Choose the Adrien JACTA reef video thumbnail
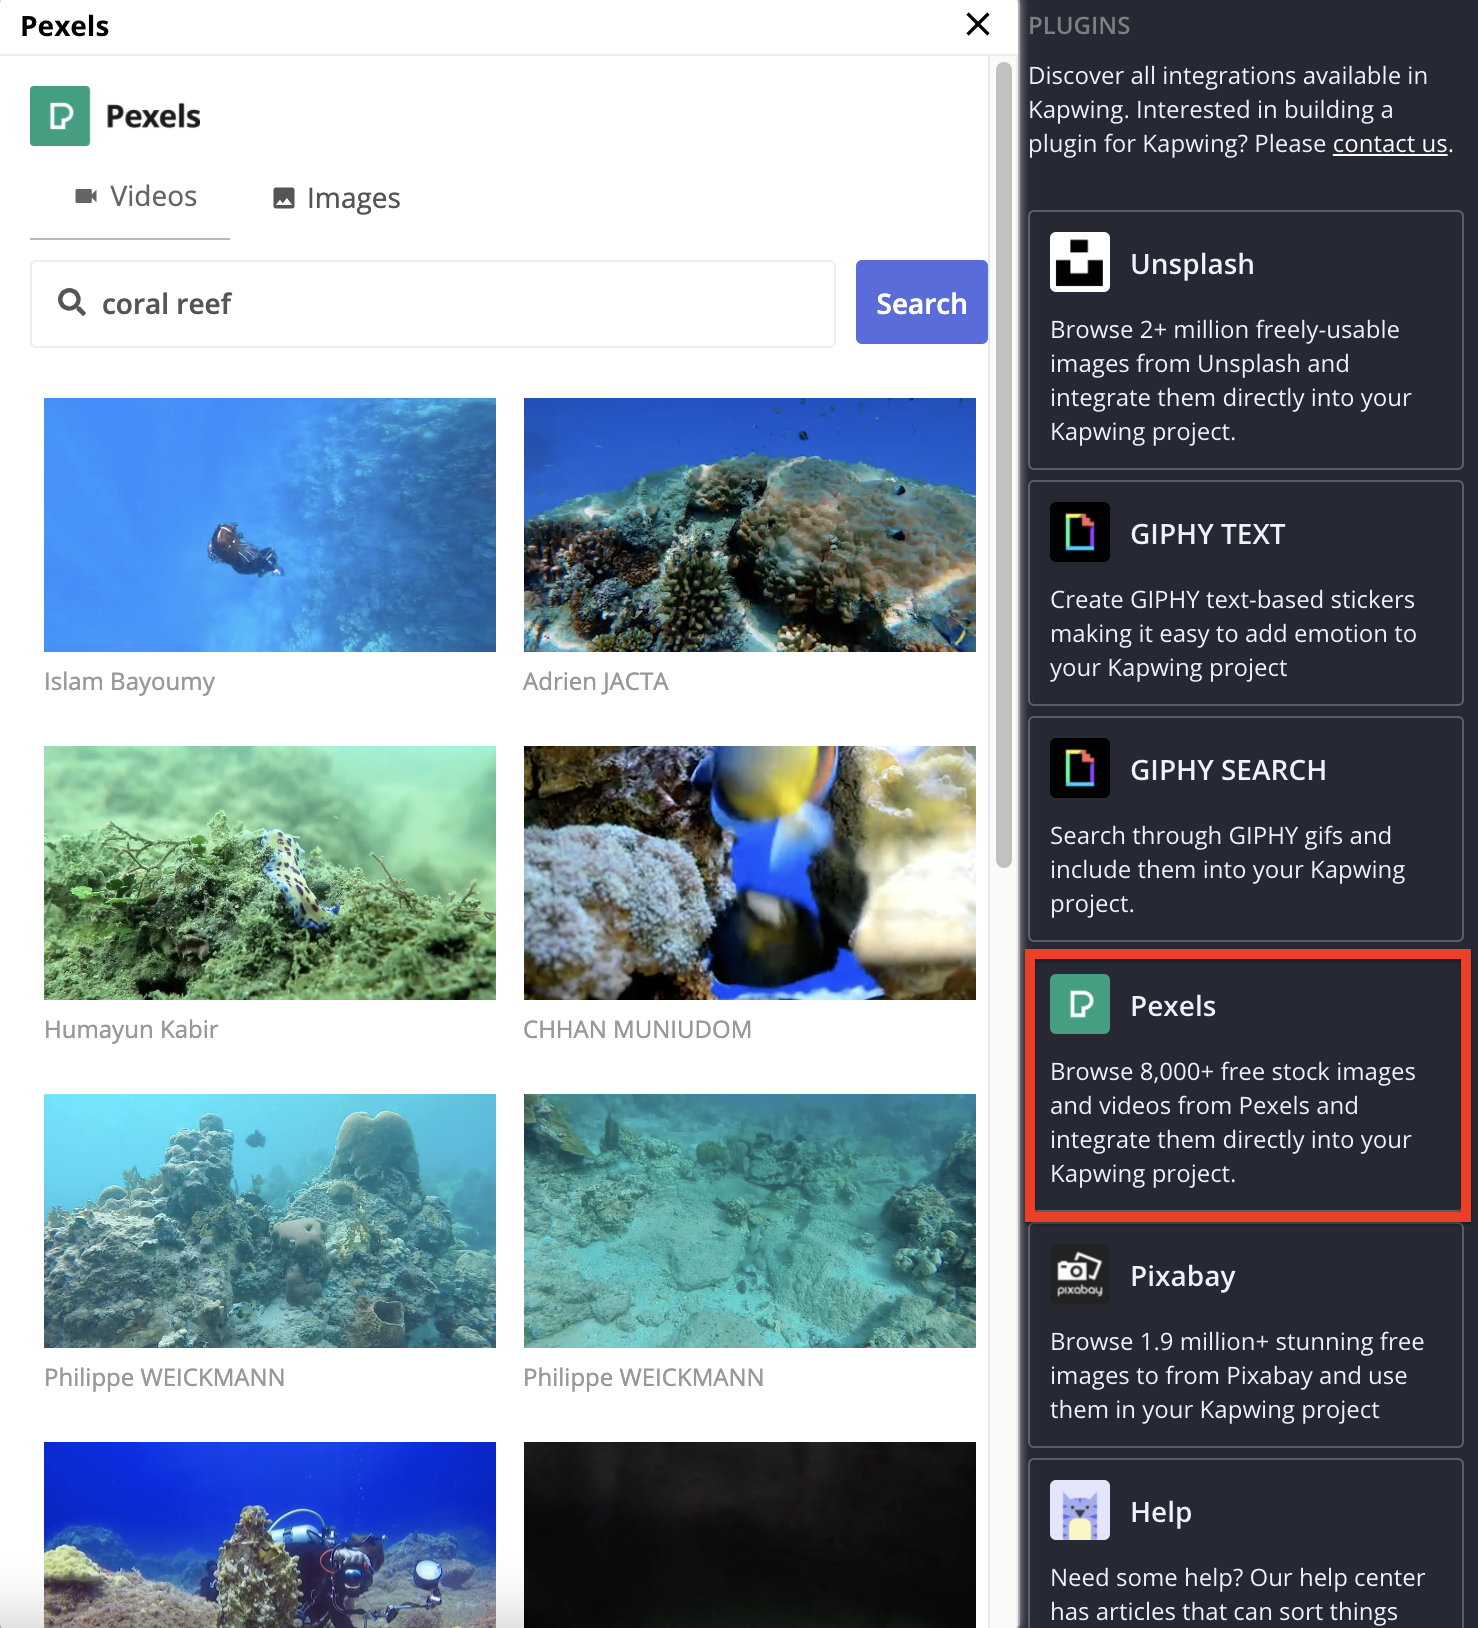 click(749, 525)
